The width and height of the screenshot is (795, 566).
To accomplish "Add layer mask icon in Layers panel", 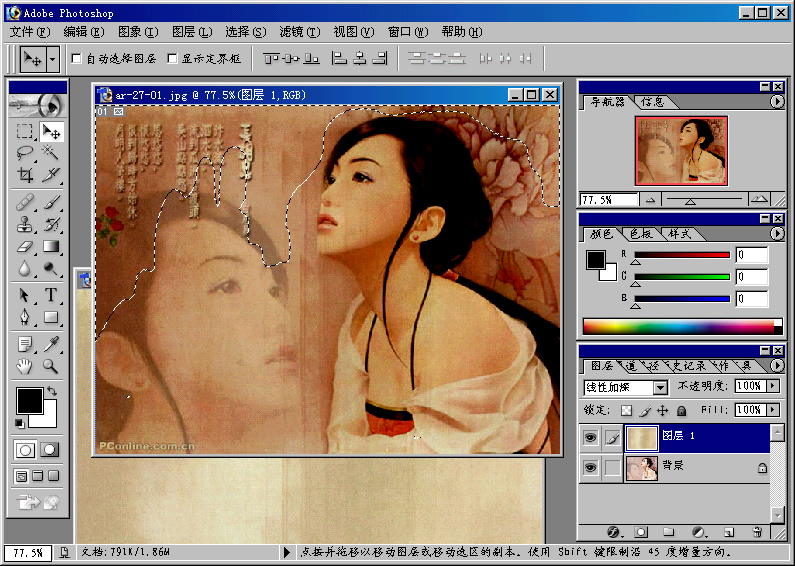I will pos(641,532).
